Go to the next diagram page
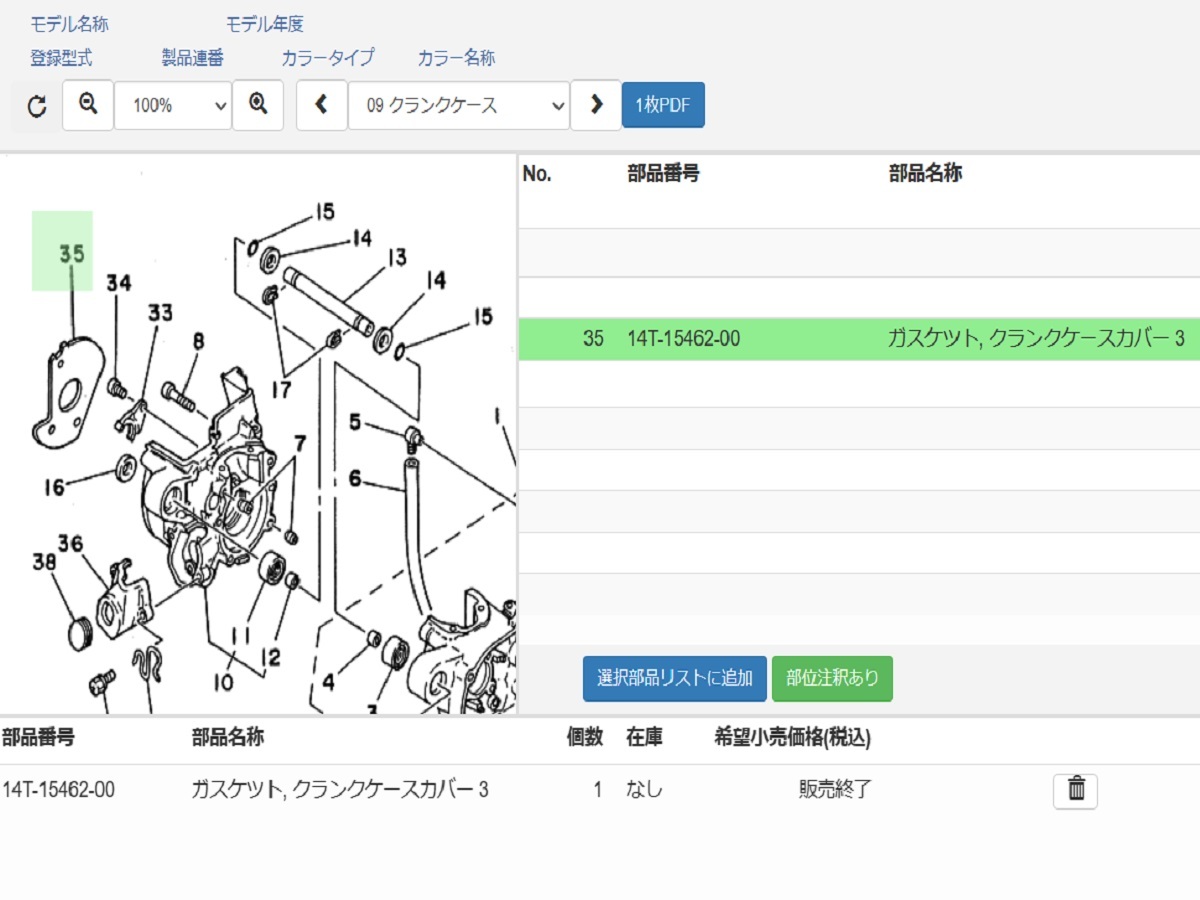 [x=596, y=104]
